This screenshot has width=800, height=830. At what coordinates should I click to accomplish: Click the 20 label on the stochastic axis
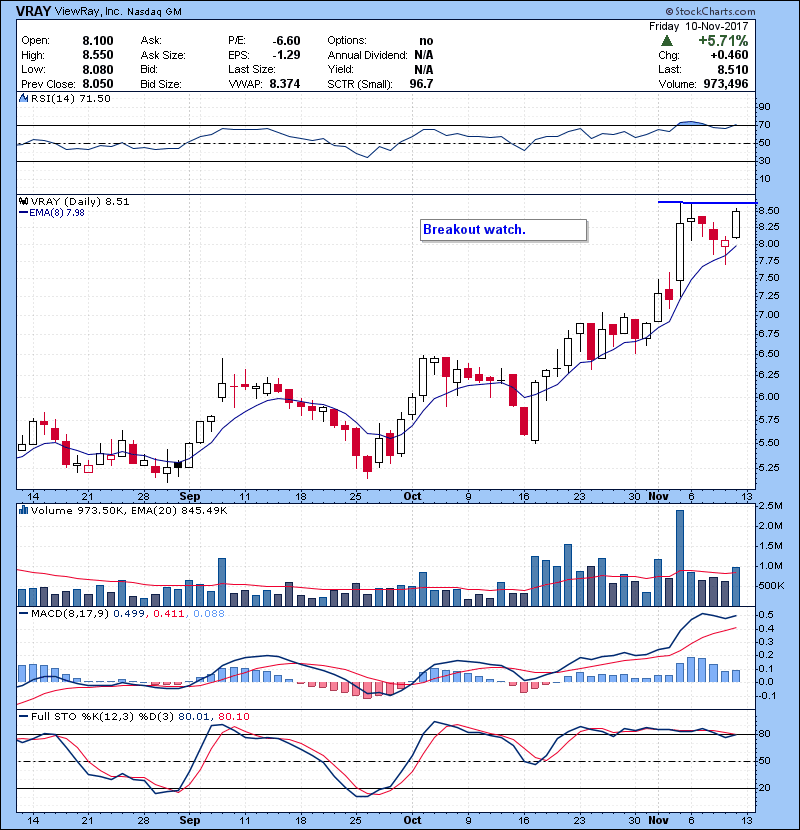pyautogui.click(x=765, y=788)
